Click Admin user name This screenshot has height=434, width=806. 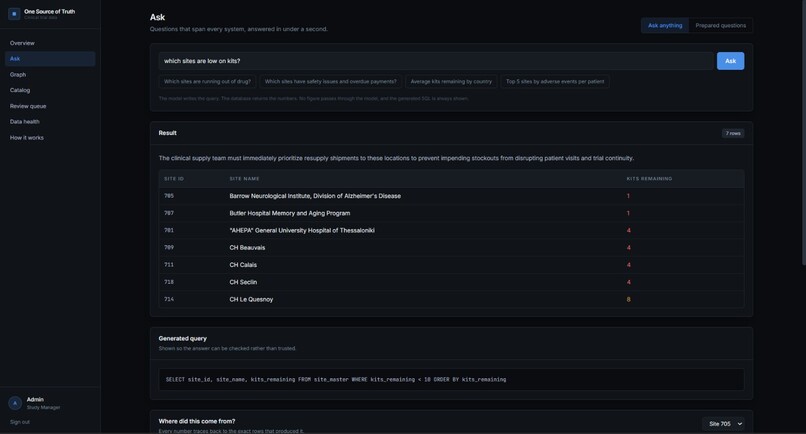[x=35, y=400]
